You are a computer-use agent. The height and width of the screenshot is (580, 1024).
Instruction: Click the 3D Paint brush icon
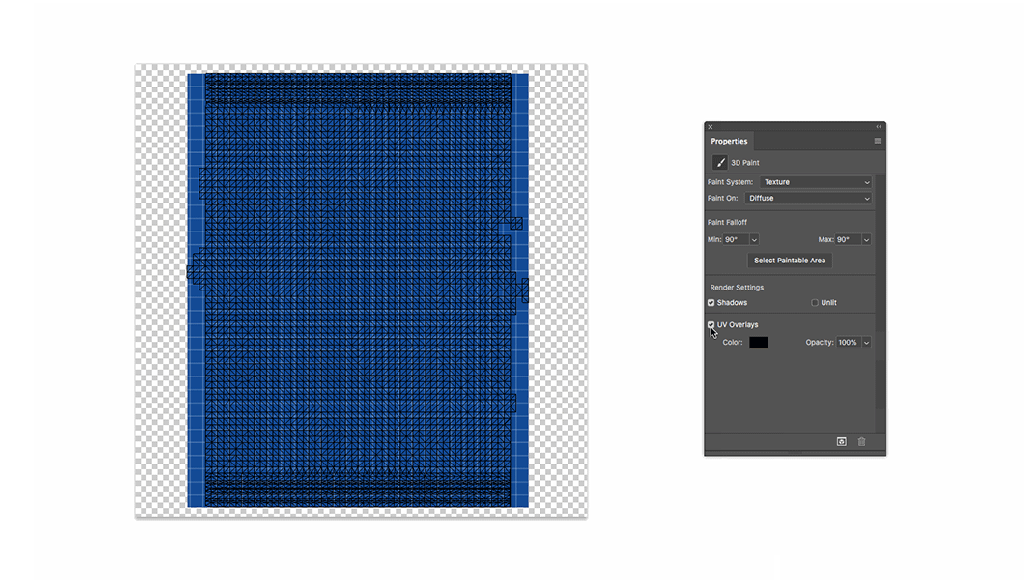coord(719,162)
